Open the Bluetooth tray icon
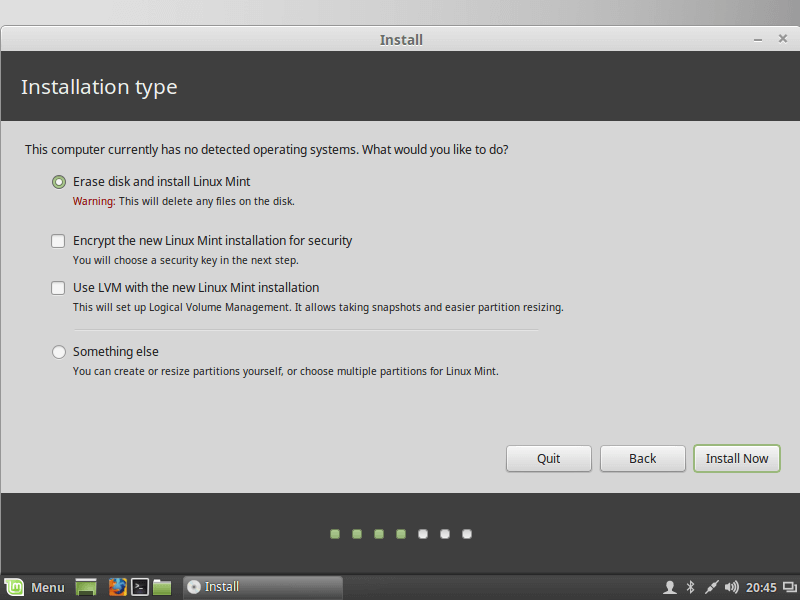The height and width of the screenshot is (600, 800). coord(690,587)
